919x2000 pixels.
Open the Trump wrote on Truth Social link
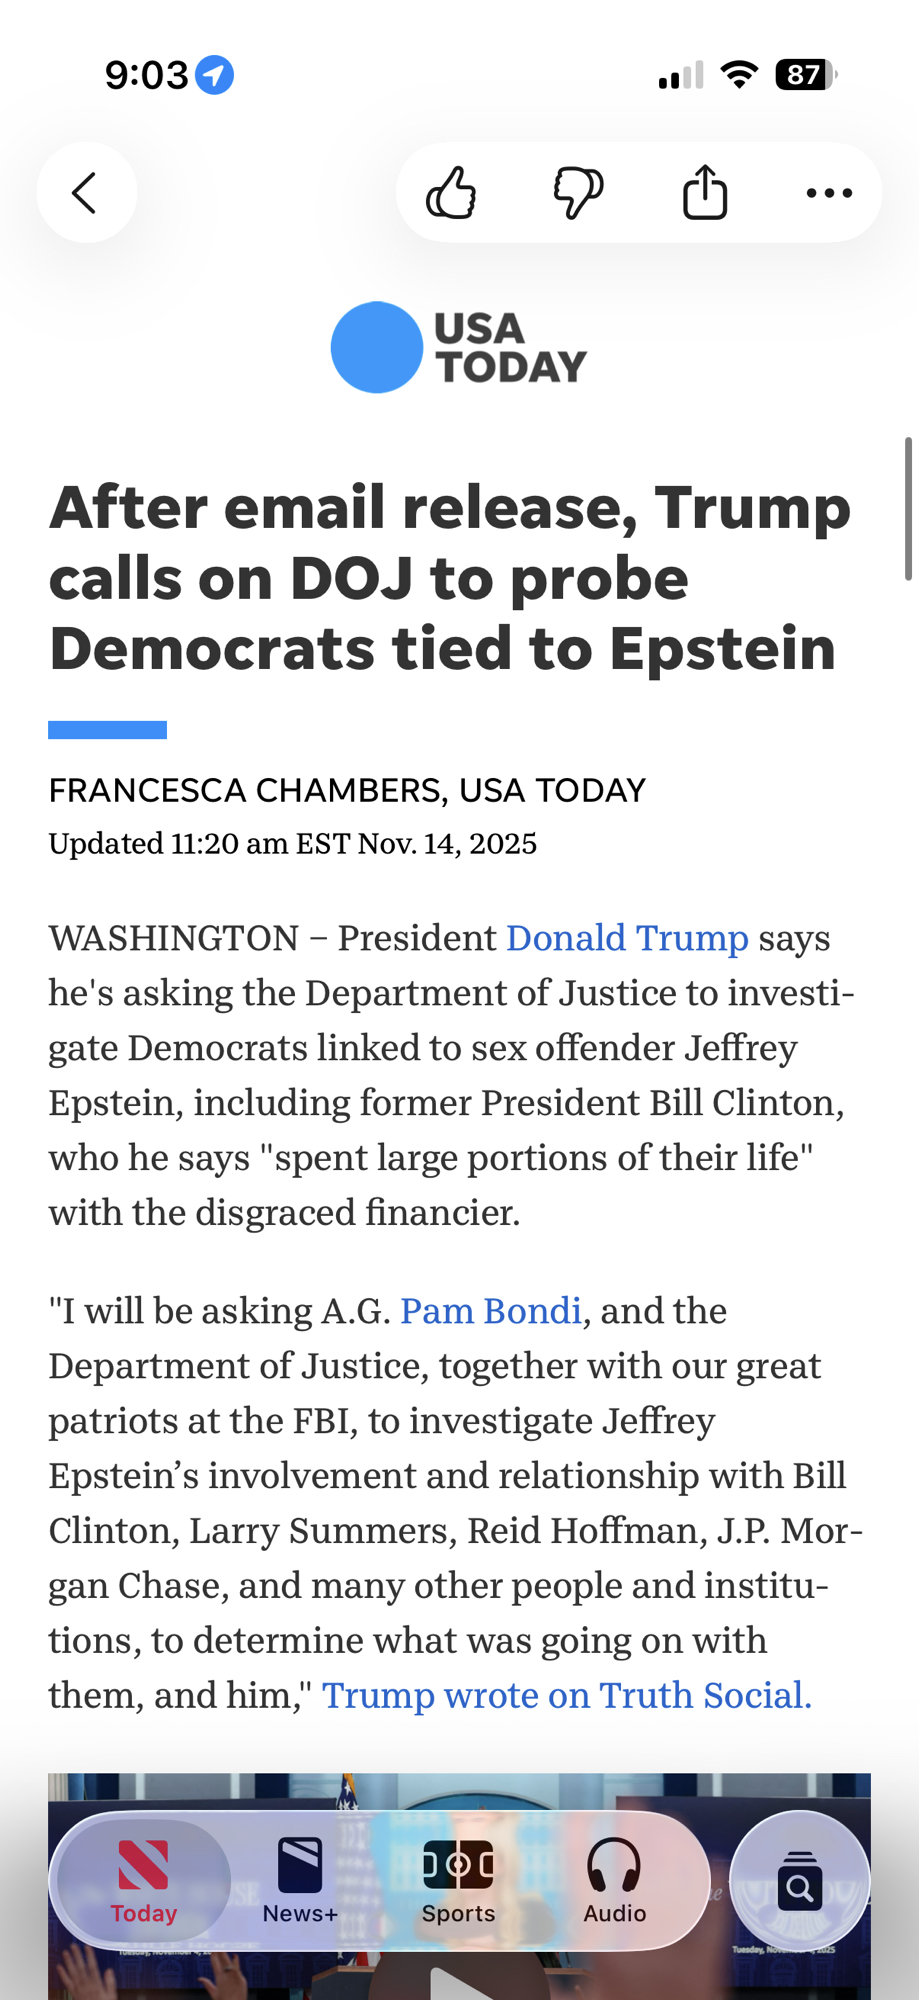pyautogui.click(x=566, y=1696)
